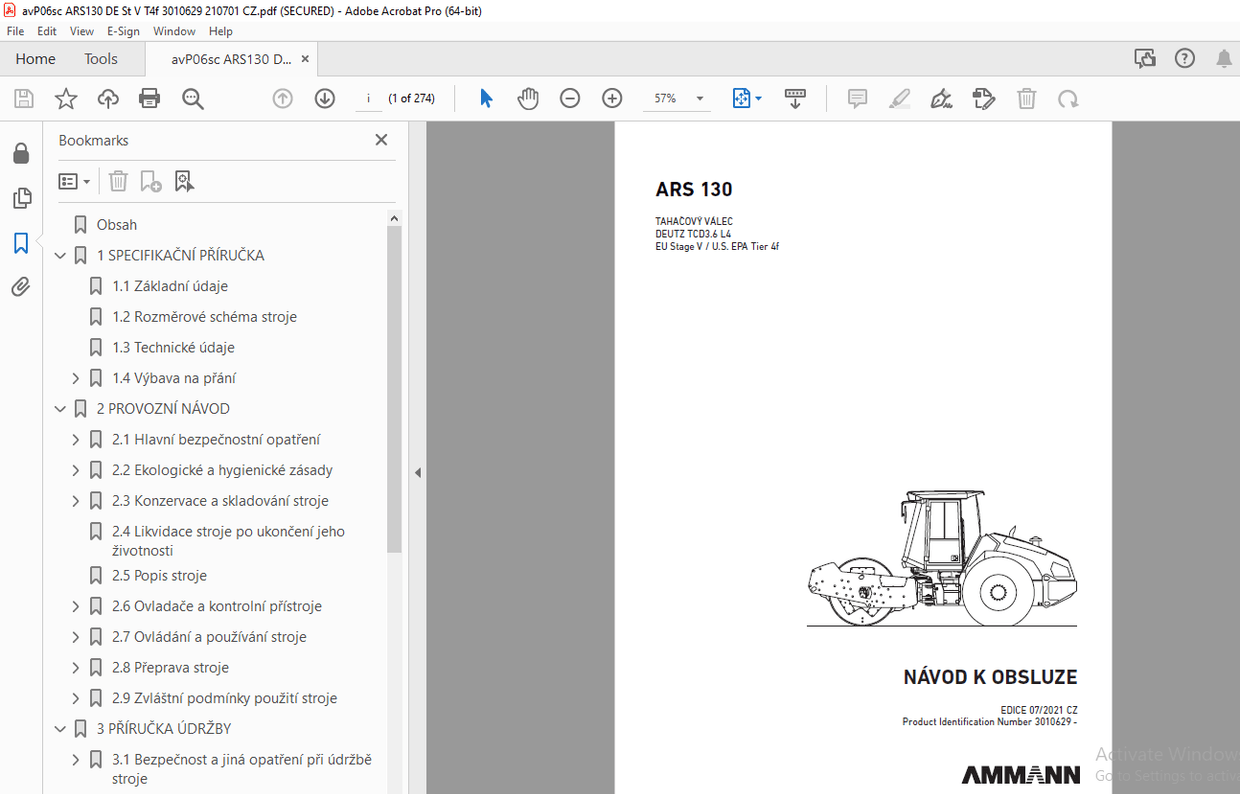Select the Hand tool
The width and height of the screenshot is (1240, 794).
[x=527, y=98]
